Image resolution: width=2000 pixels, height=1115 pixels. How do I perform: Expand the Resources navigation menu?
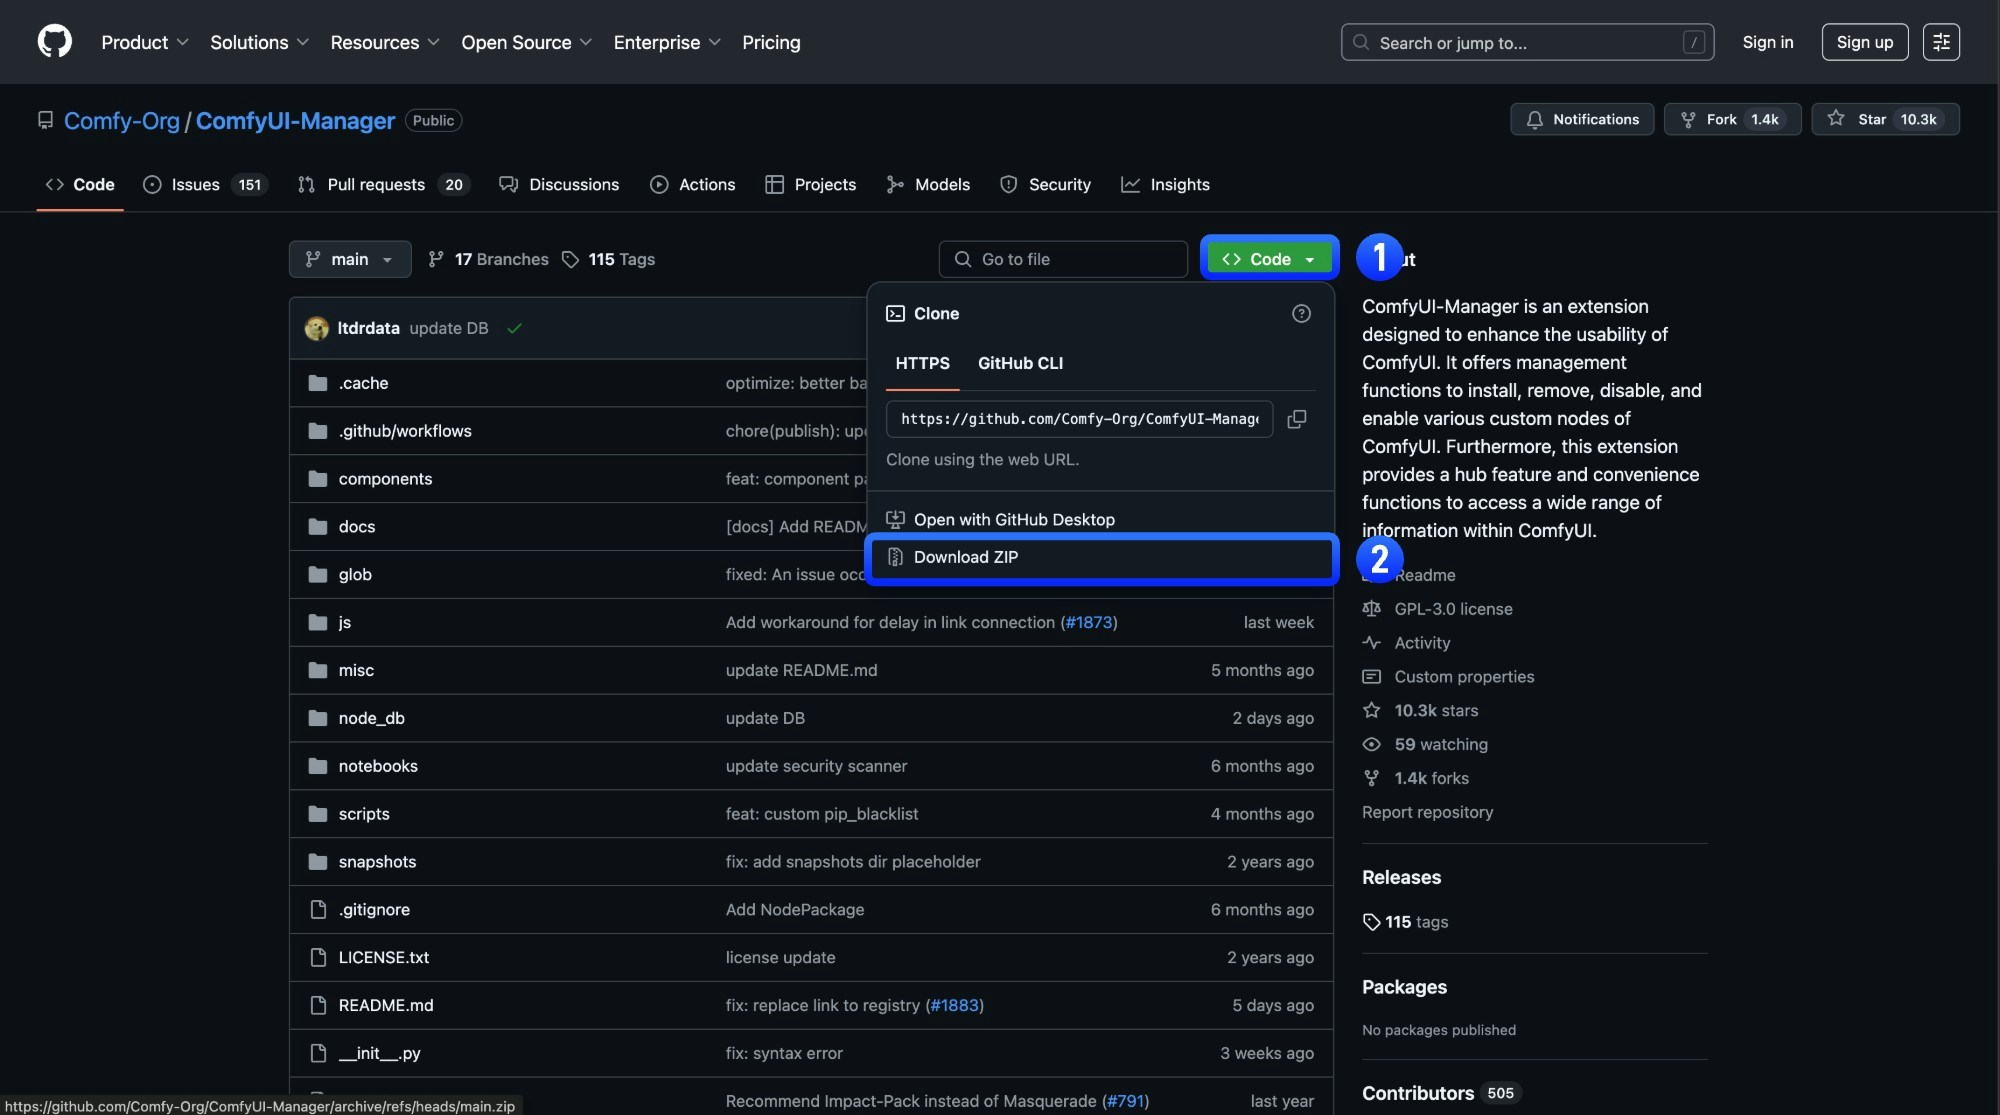(385, 42)
